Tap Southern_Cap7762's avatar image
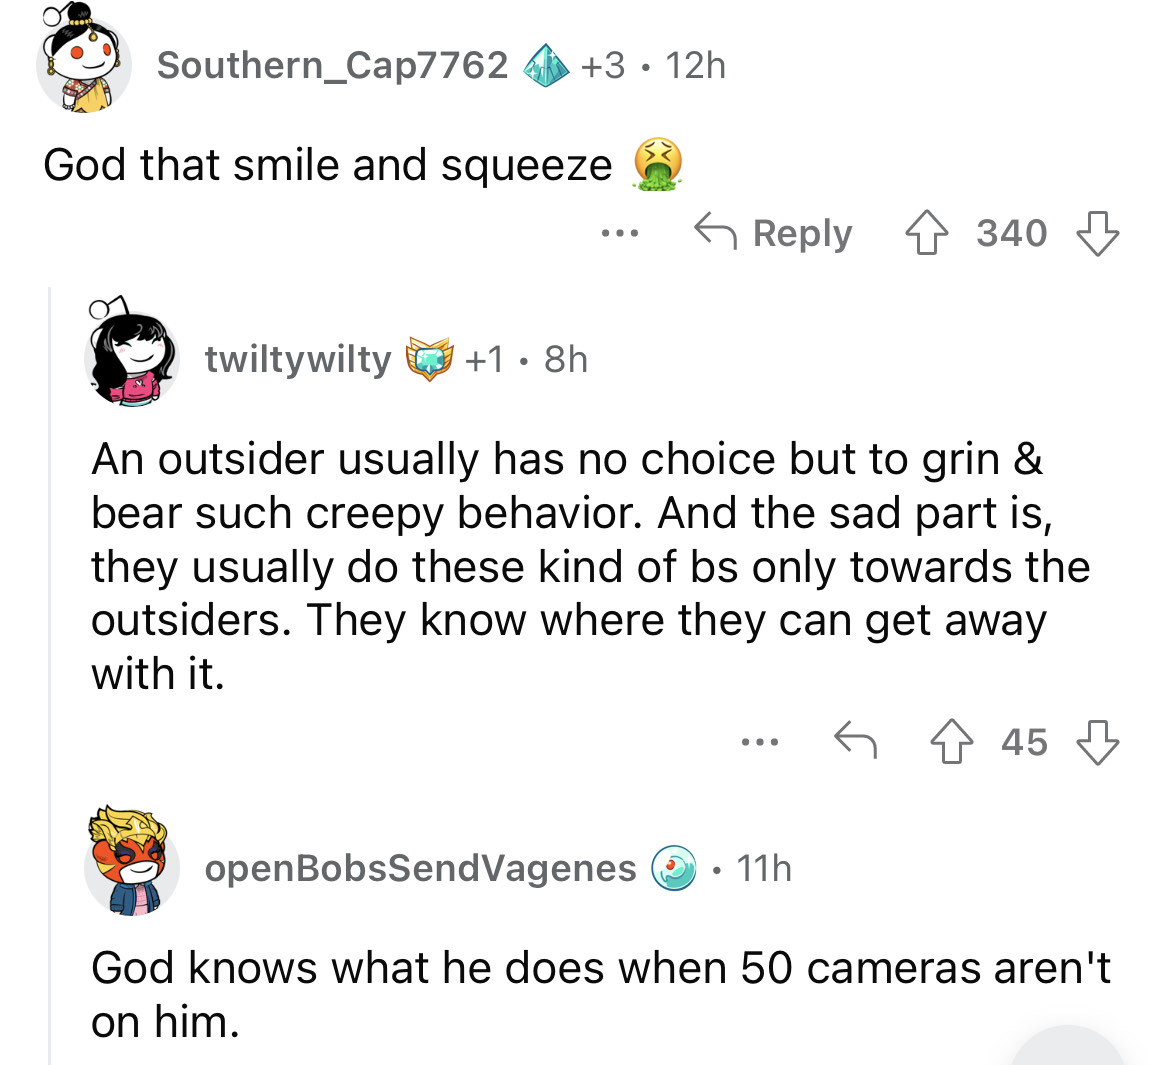The height and width of the screenshot is (1065, 1170). 85,62
